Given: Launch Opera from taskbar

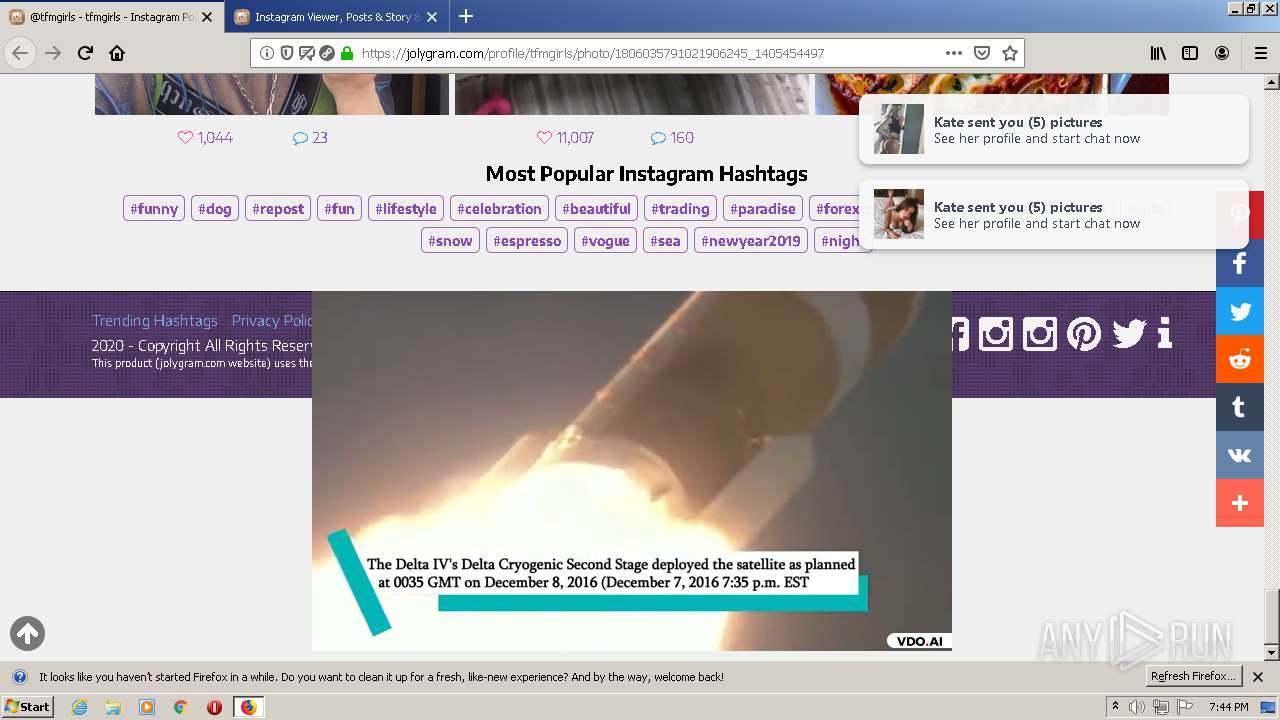Looking at the screenshot, I should point(214,707).
